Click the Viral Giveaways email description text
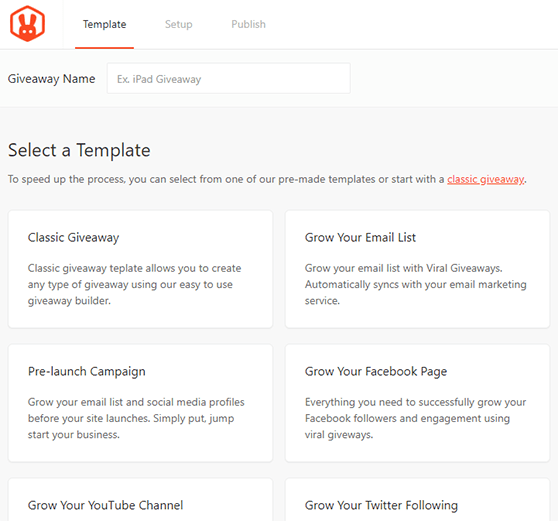Image resolution: width=558 pixels, height=521 pixels. (416, 284)
